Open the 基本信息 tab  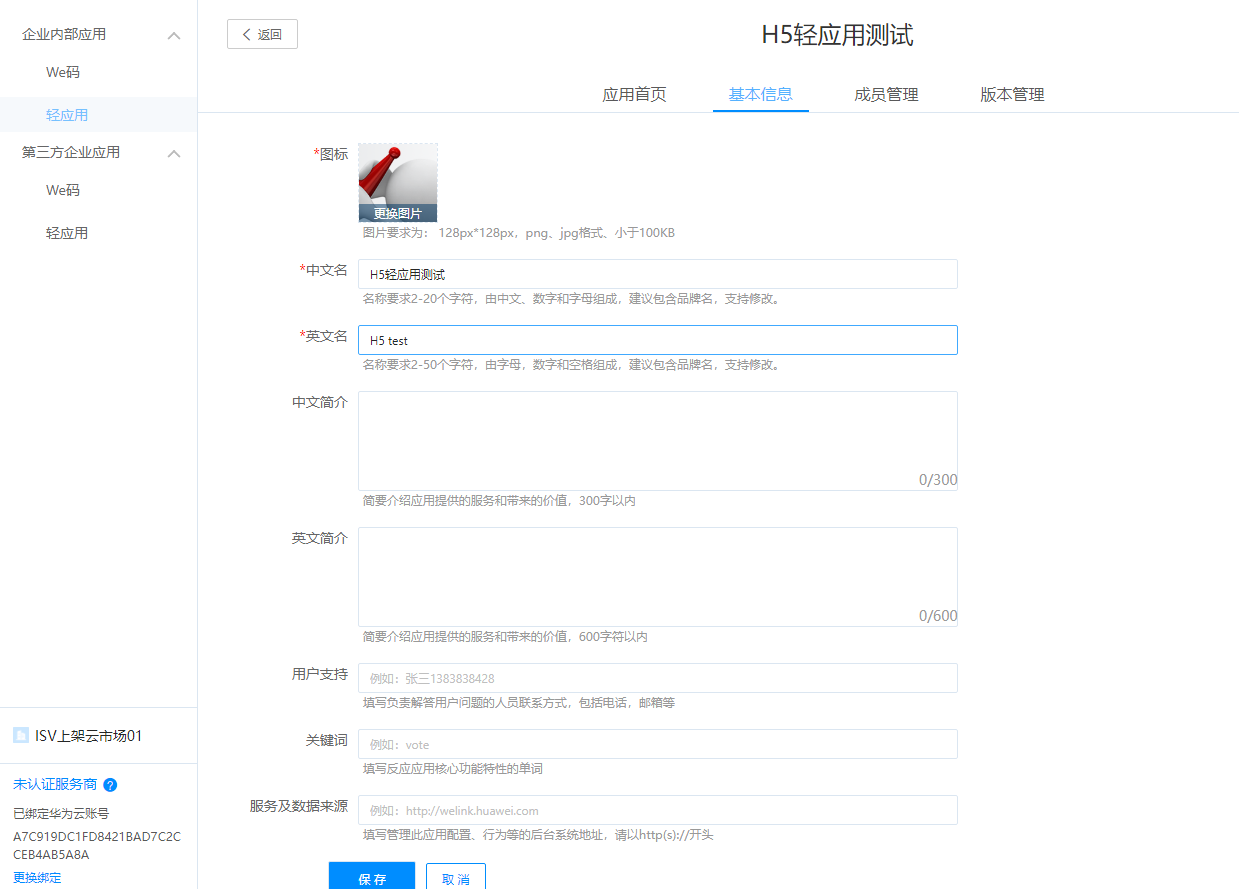click(x=760, y=94)
